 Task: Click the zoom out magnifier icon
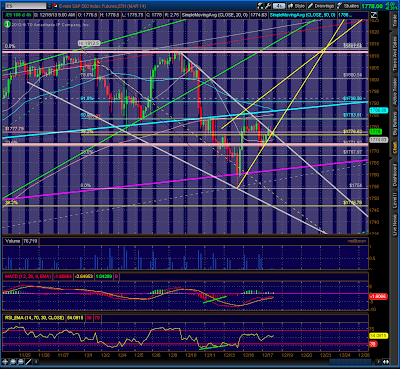[20, 362]
